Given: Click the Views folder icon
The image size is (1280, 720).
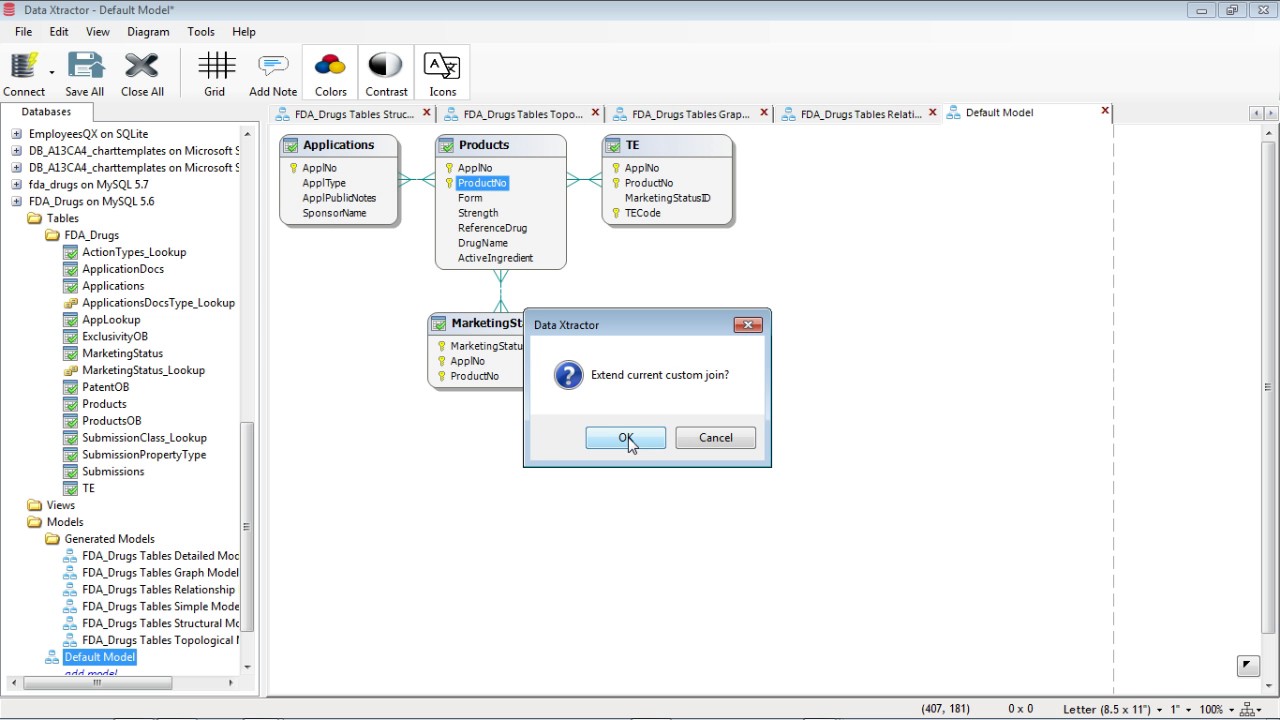Looking at the screenshot, I should [35, 505].
